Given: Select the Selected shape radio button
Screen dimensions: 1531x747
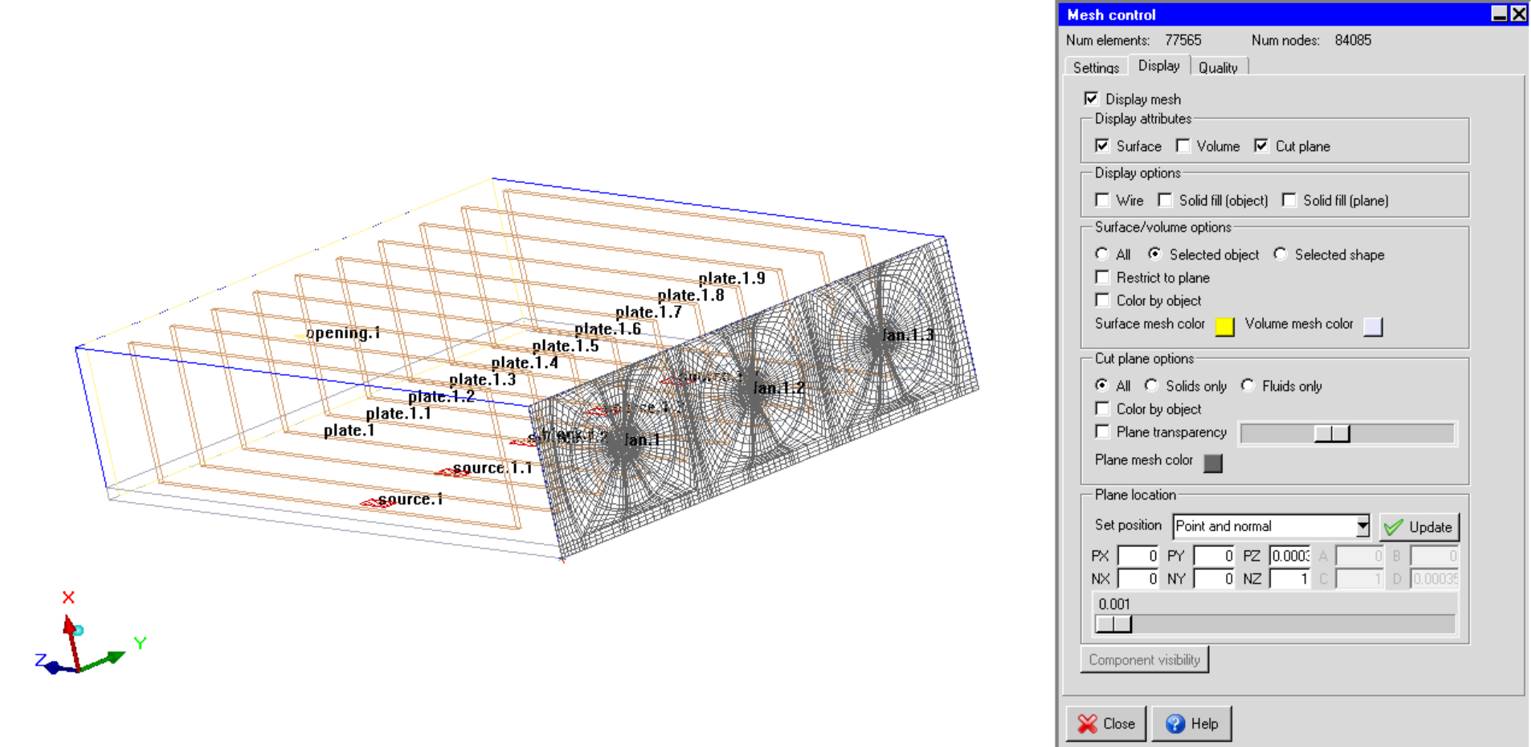Looking at the screenshot, I should coord(1281,255).
